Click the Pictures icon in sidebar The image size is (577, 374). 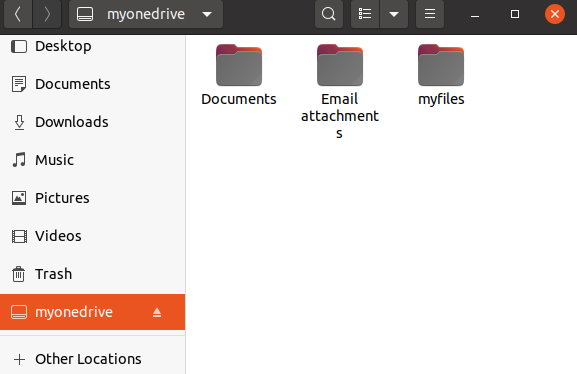(19, 198)
